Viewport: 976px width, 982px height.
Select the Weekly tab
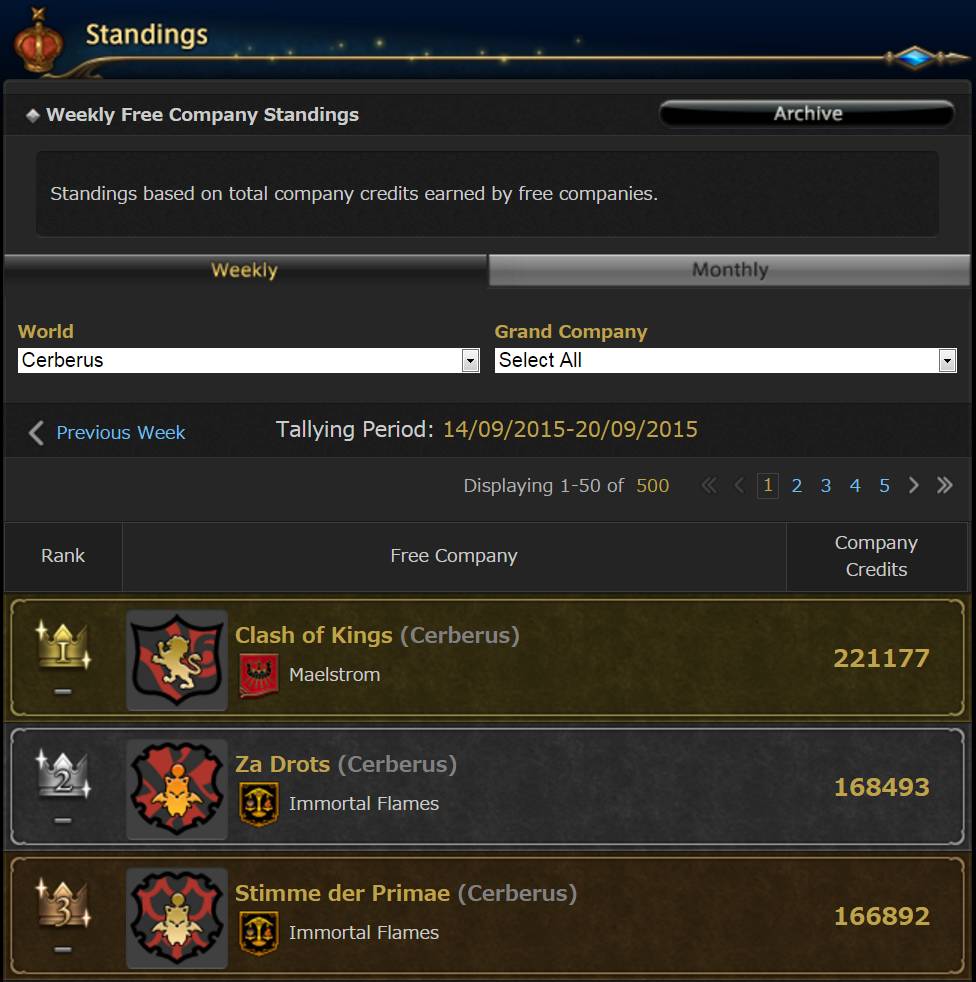[x=245, y=270]
